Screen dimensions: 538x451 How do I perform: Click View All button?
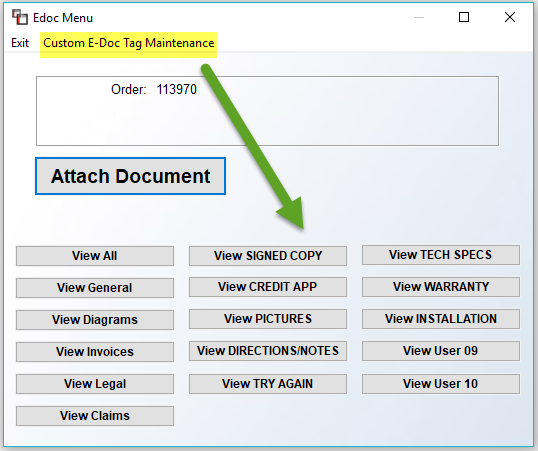(x=95, y=256)
